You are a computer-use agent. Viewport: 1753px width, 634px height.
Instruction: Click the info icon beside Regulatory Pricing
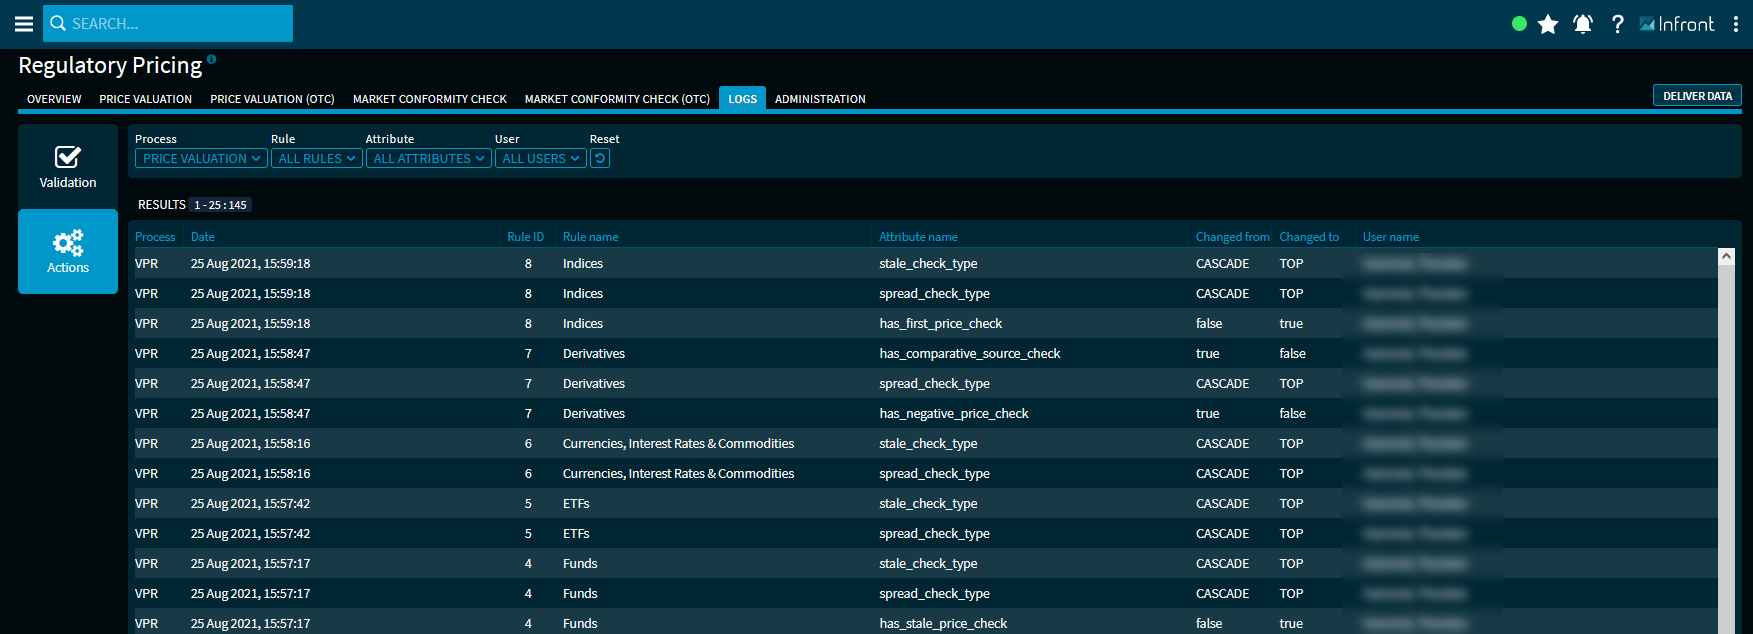tap(211, 59)
